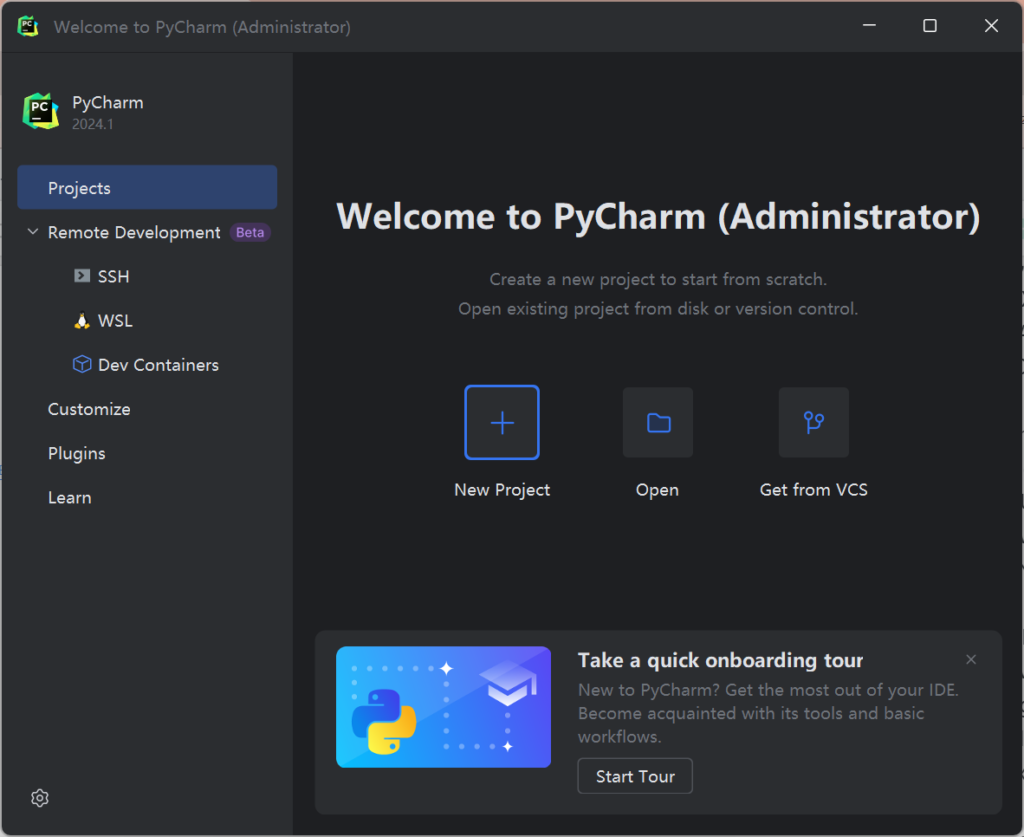
Task: Click the PyCharm icon in the title bar
Action: (x=27, y=26)
